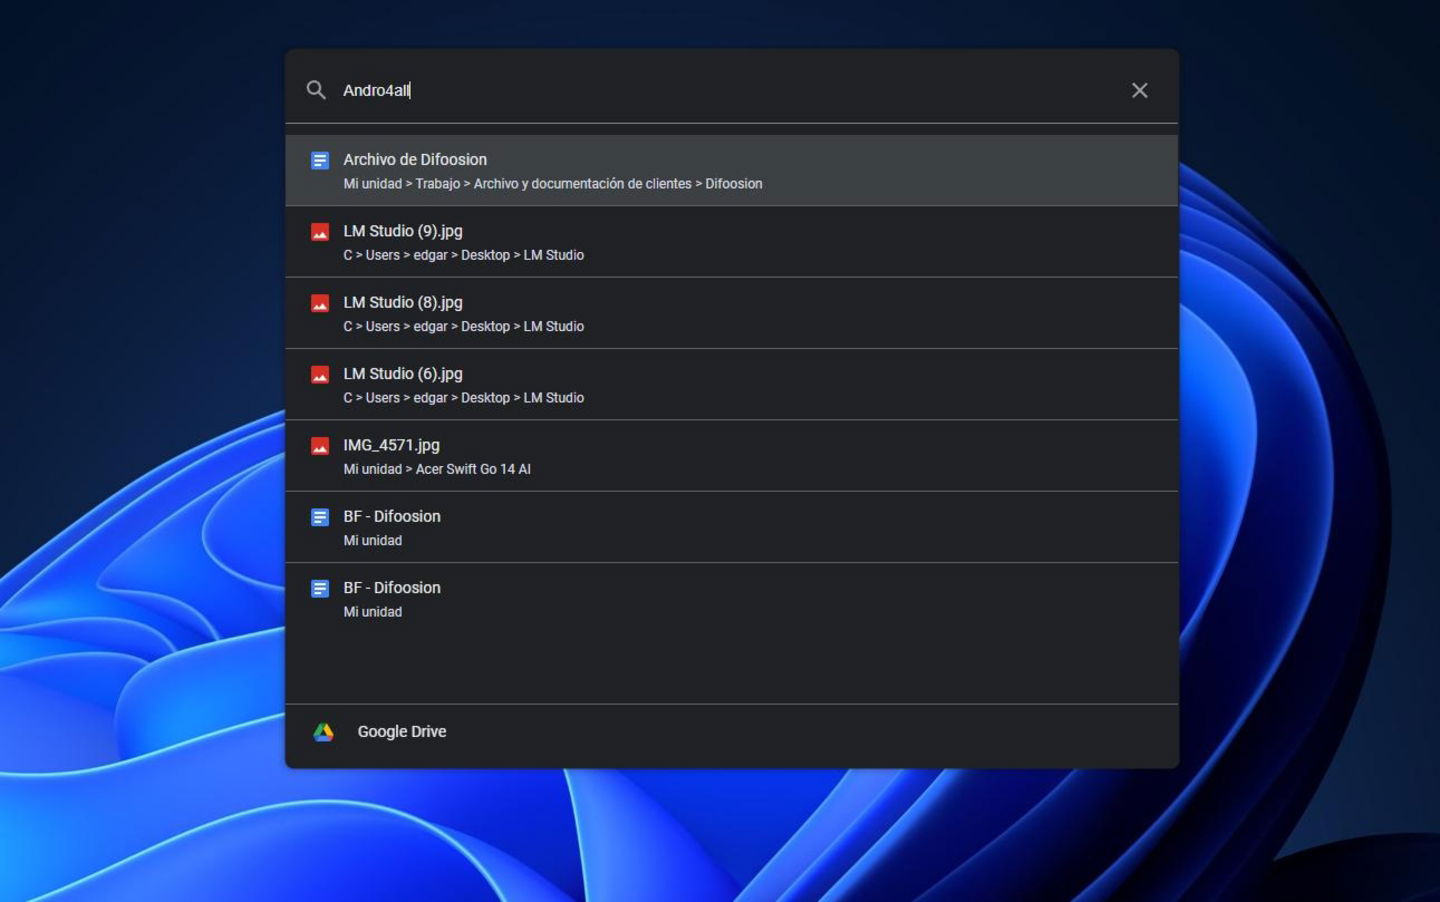Click the path under Archivo de Difoosion

[553, 184]
